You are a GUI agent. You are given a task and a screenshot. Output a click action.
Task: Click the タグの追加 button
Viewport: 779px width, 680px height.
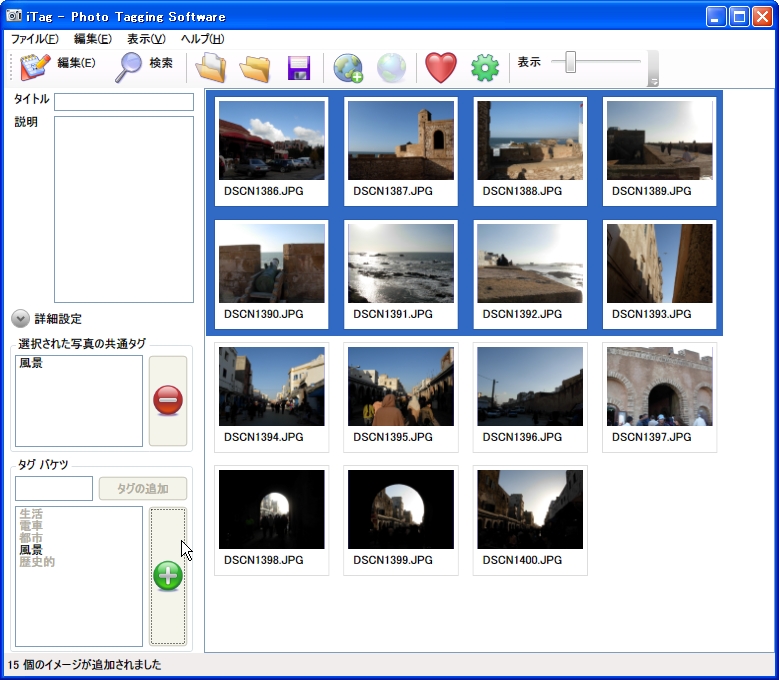(143, 489)
